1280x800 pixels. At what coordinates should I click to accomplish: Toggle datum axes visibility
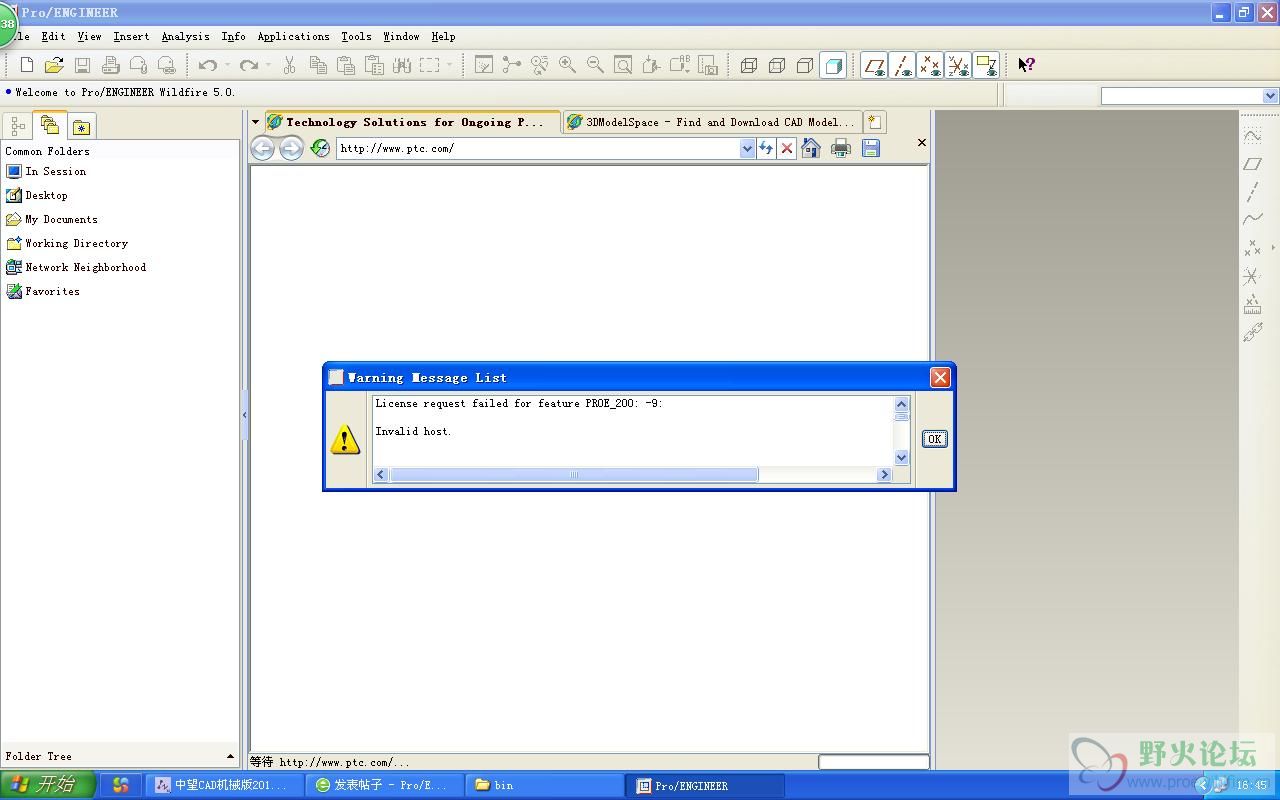[x=902, y=65]
